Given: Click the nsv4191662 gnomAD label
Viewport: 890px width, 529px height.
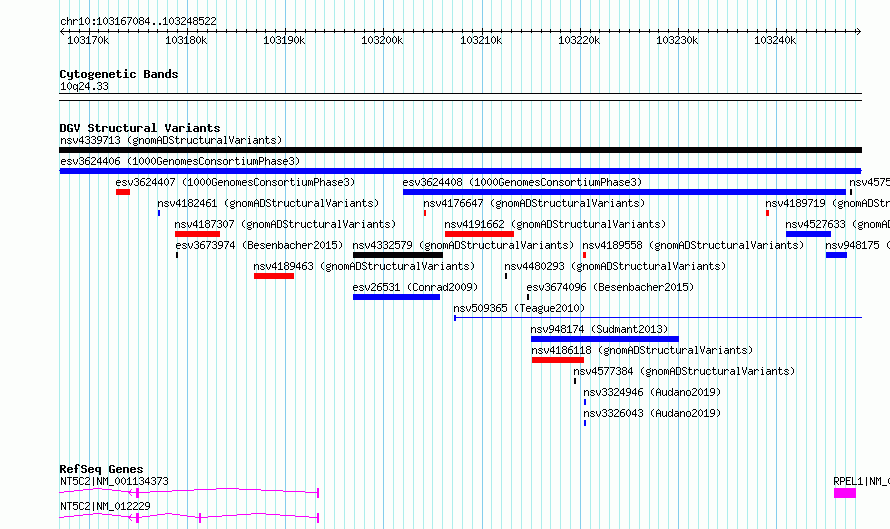Looking at the screenshot, I should tap(555, 224).
